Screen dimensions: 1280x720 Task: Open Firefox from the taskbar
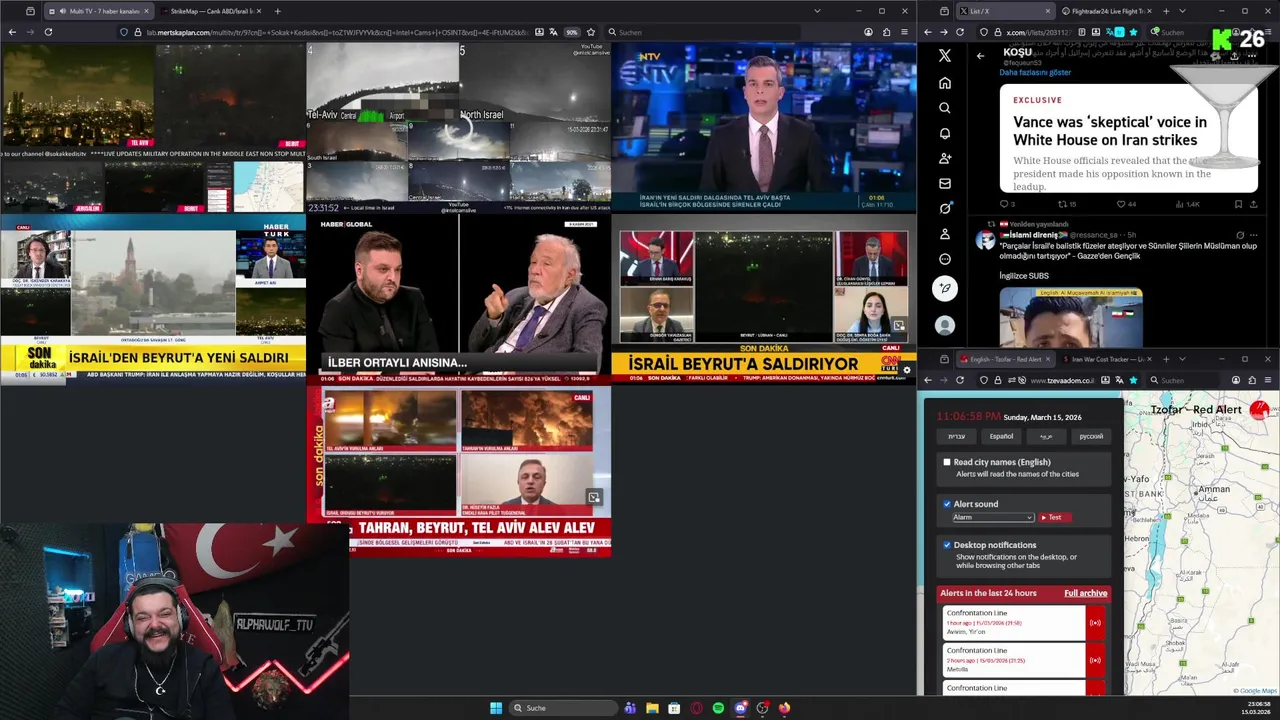(784, 708)
